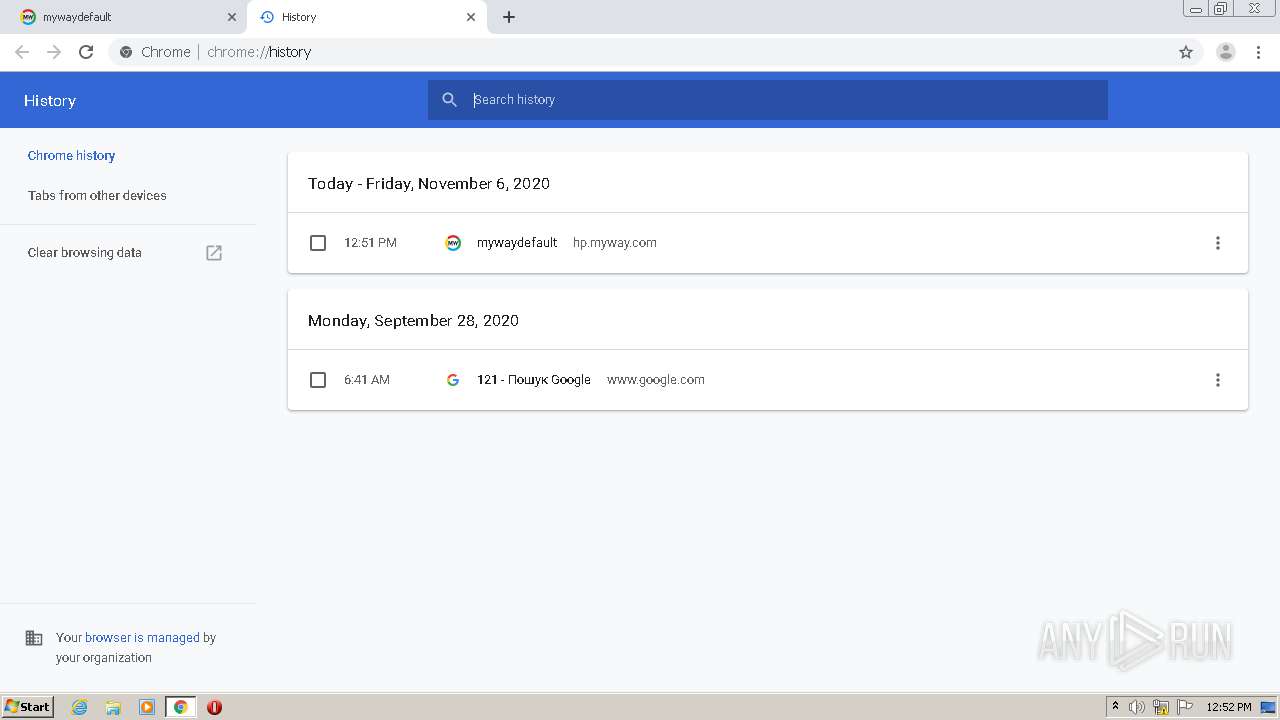
Task: Restore down the Chrome window
Action: 1221,9
